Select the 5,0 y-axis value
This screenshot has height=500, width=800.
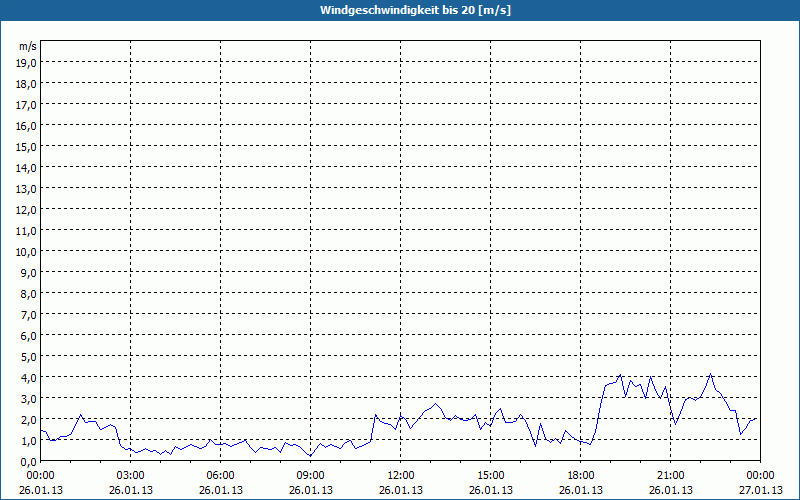tap(29, 357)
